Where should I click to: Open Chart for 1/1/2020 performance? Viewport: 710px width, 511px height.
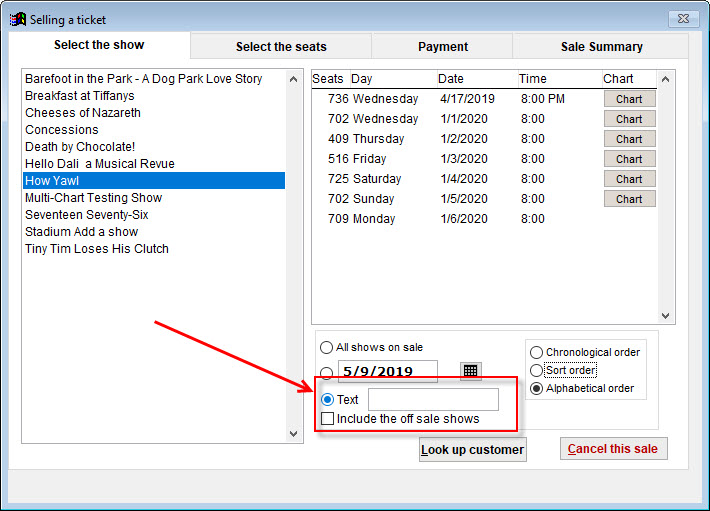[x=629, y=119]
